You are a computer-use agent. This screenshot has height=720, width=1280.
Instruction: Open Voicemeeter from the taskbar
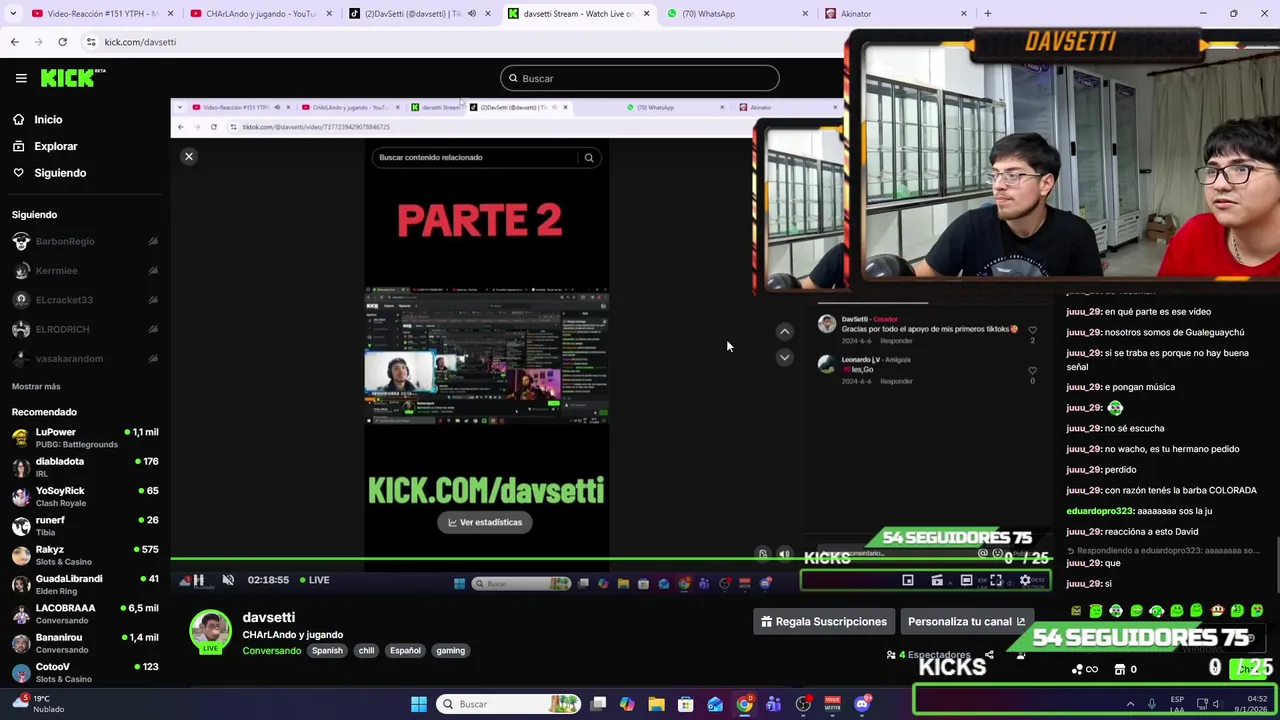click(x=832, y=704)
